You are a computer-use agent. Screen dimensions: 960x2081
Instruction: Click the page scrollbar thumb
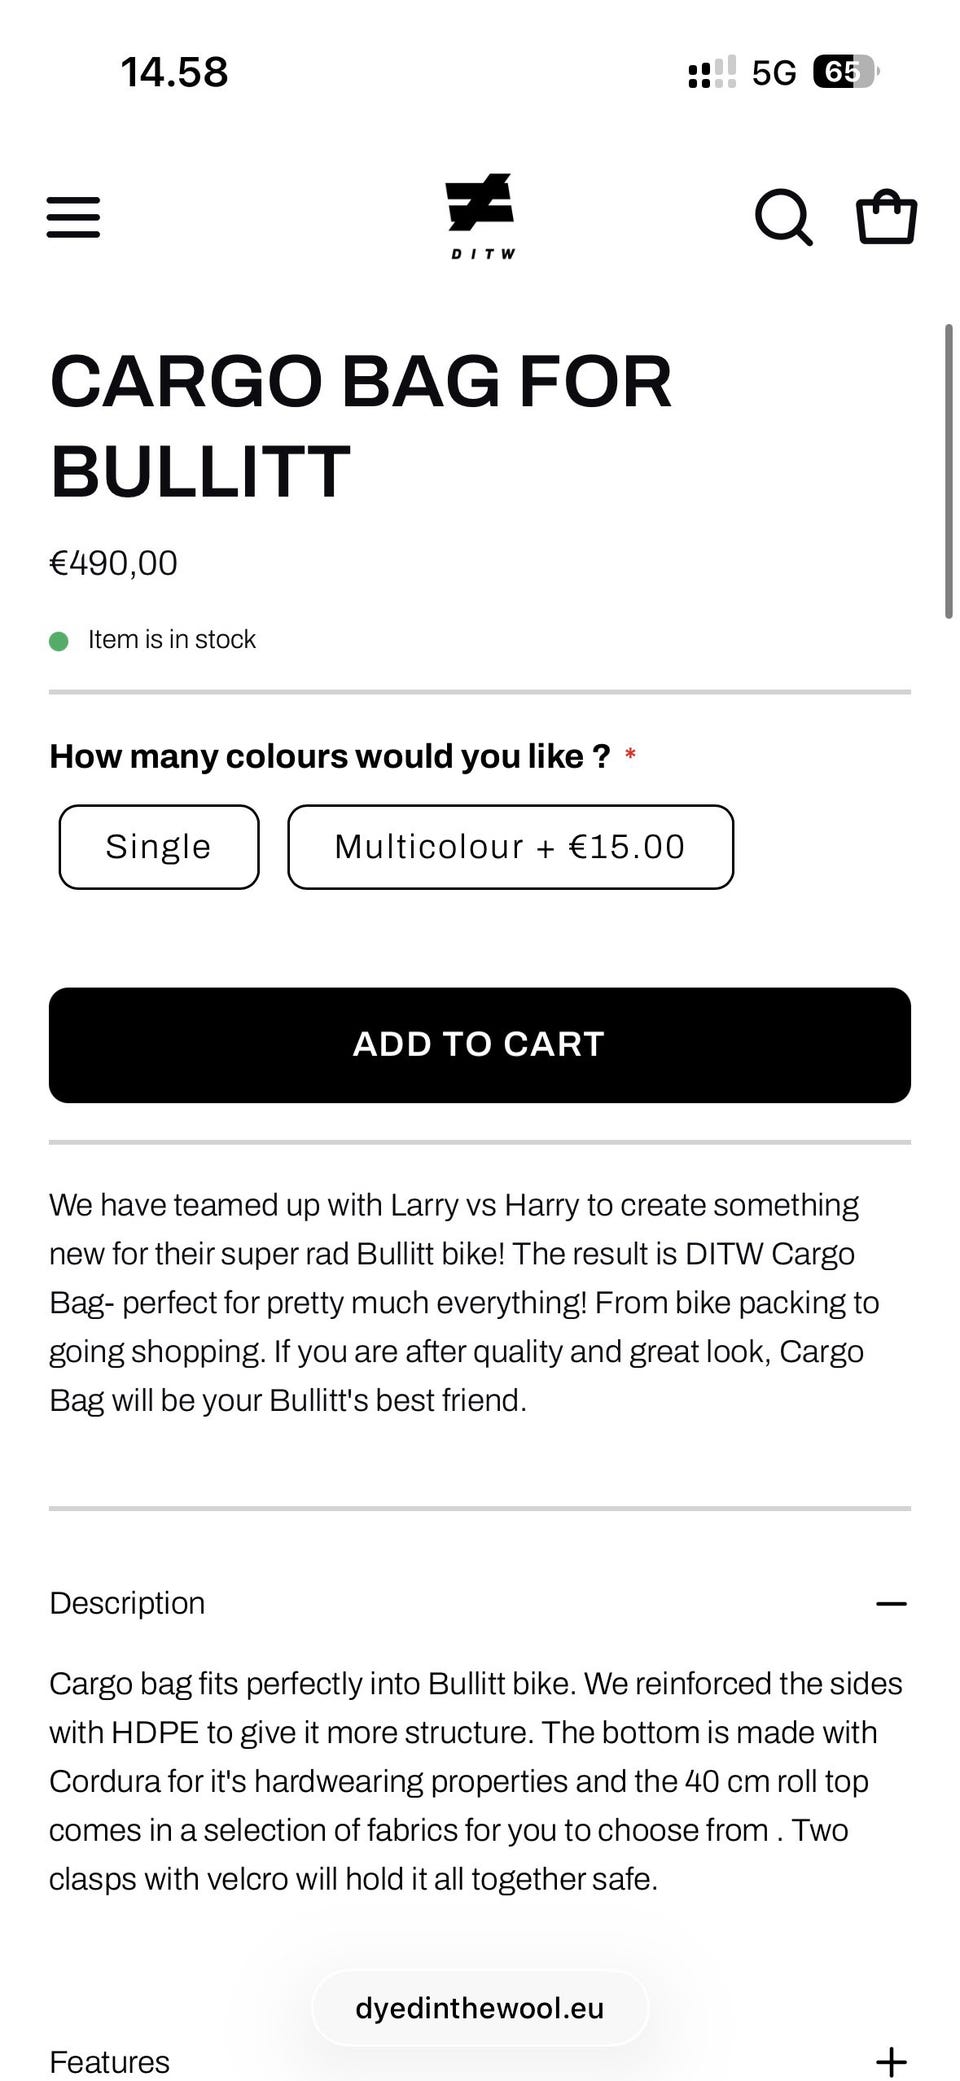click(948, 470)
